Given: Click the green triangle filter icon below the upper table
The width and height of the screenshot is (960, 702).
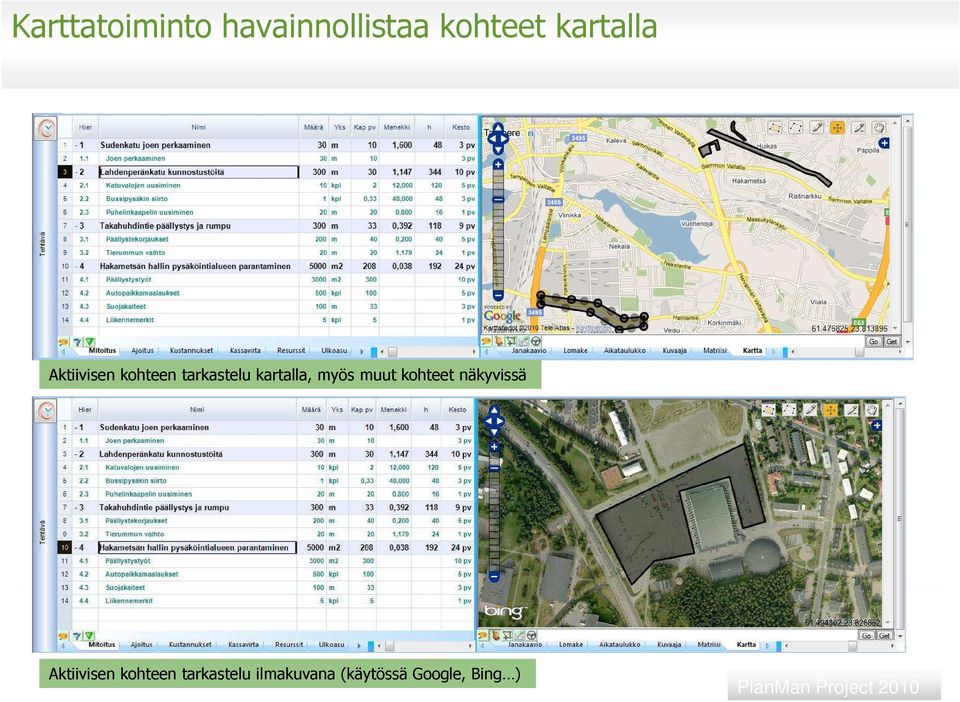Looking at the screenshot, I should tap(89, 342).
